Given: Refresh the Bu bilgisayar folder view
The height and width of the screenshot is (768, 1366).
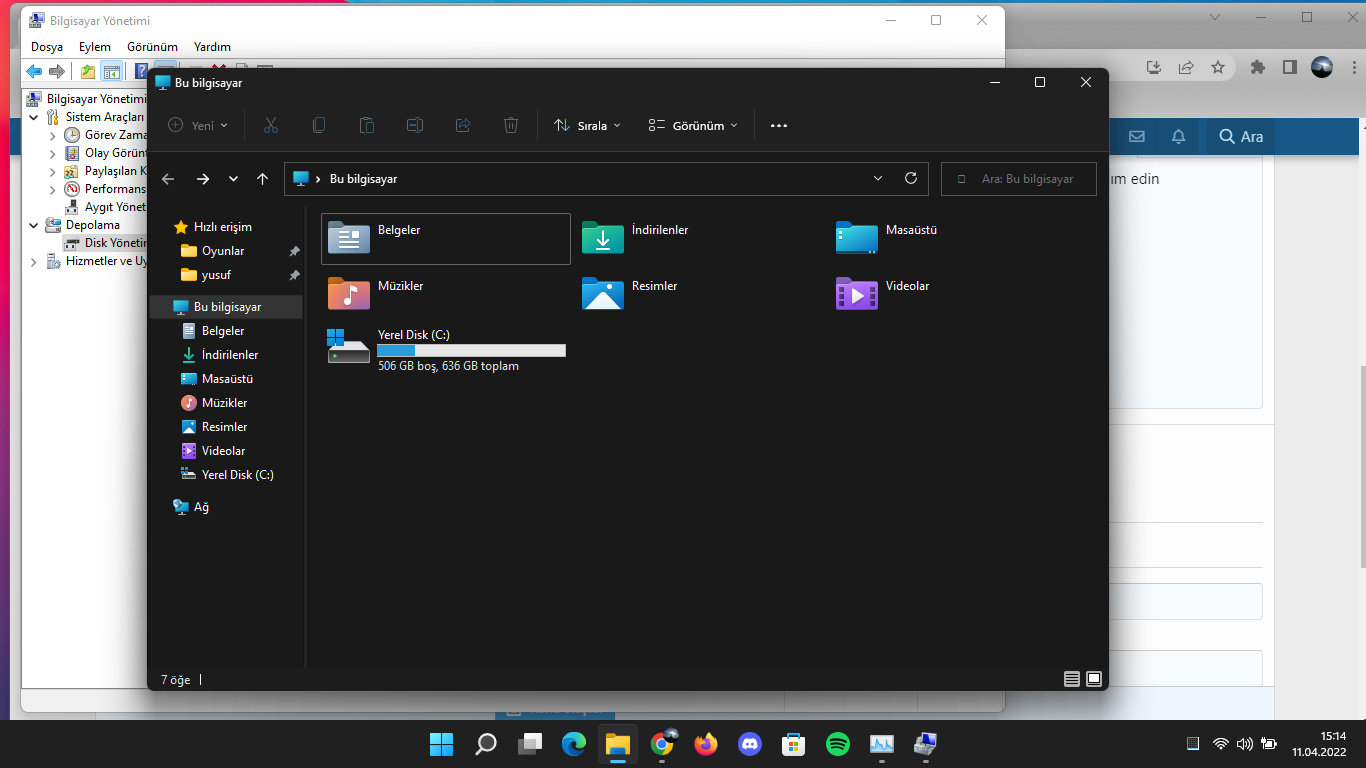Looking at the screenshot, I should (x=911, y=179).
